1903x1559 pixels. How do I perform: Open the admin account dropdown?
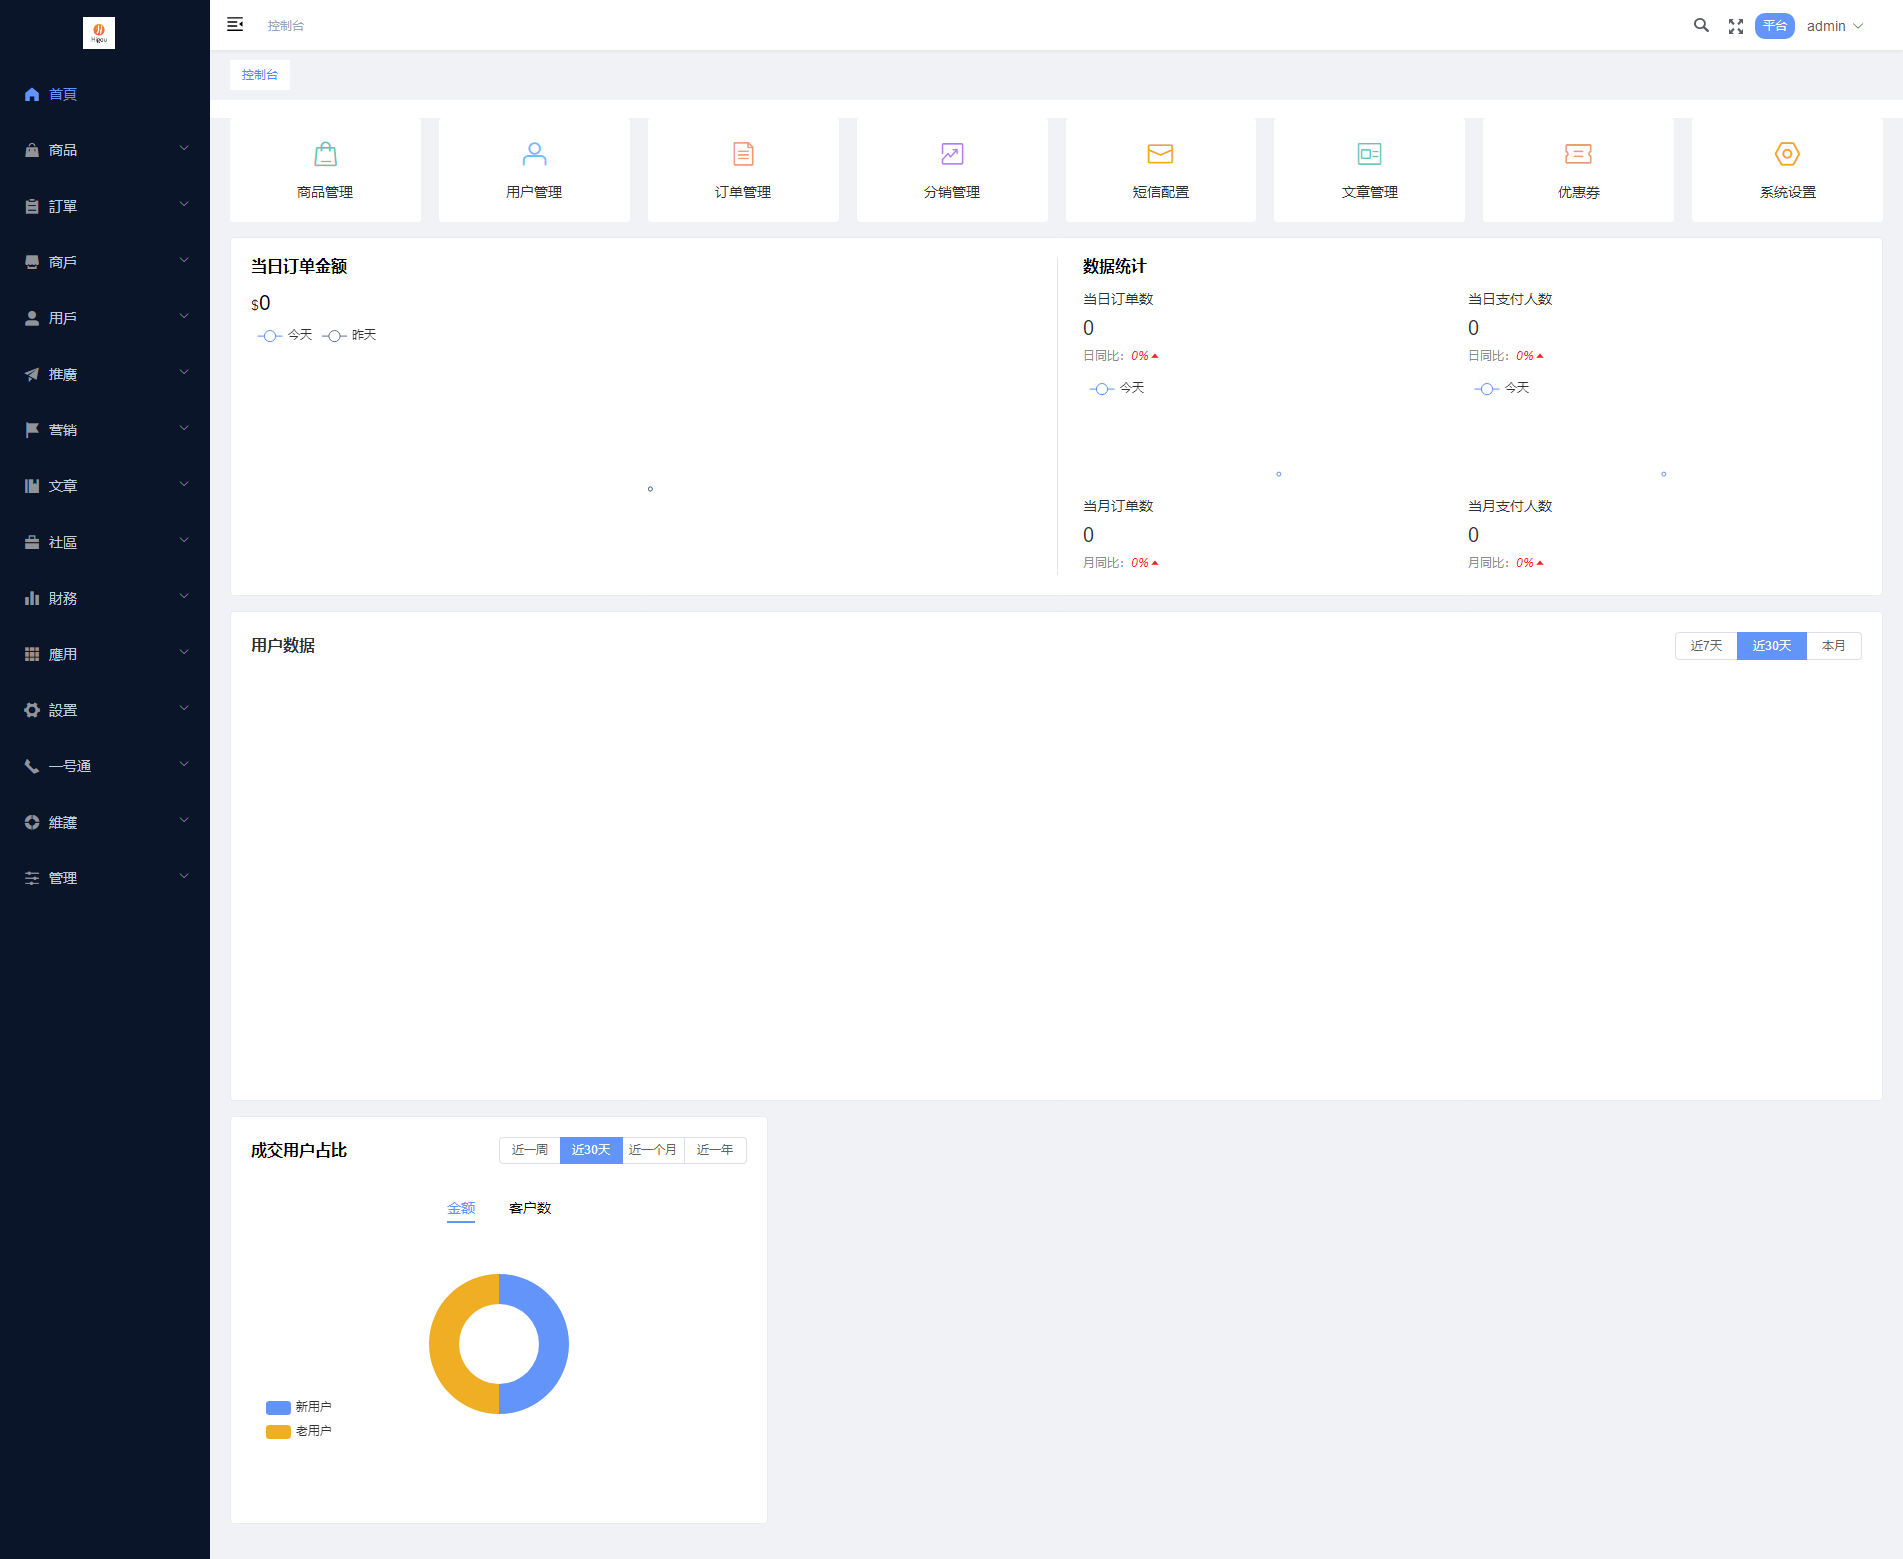(x=1834, y=26)
